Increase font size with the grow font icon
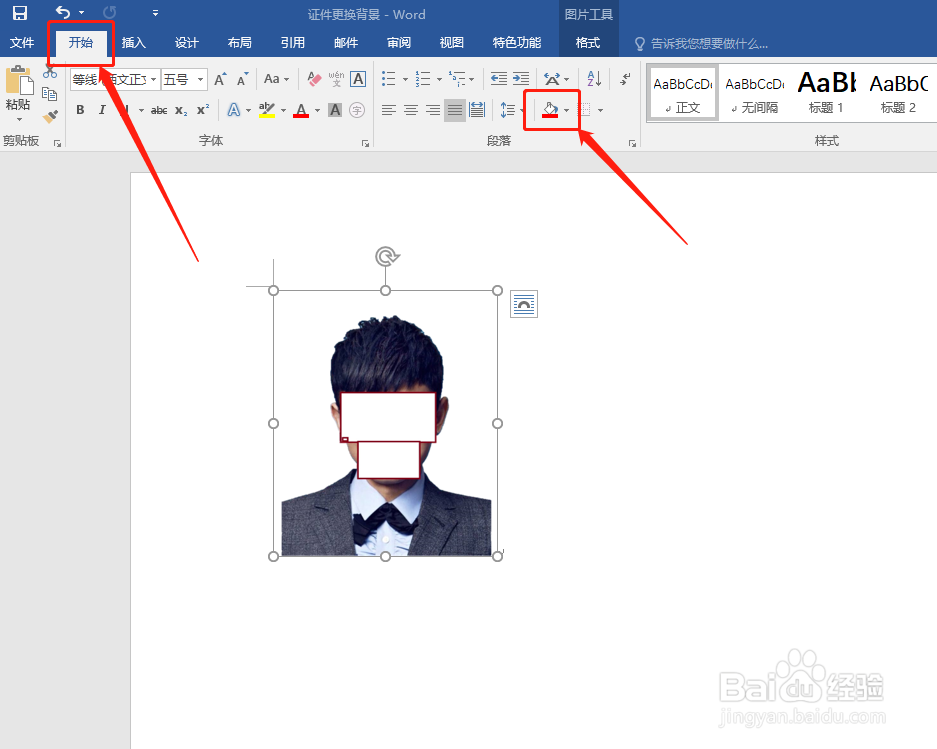This screenshot has height=749, width=937. coord(221,79)
